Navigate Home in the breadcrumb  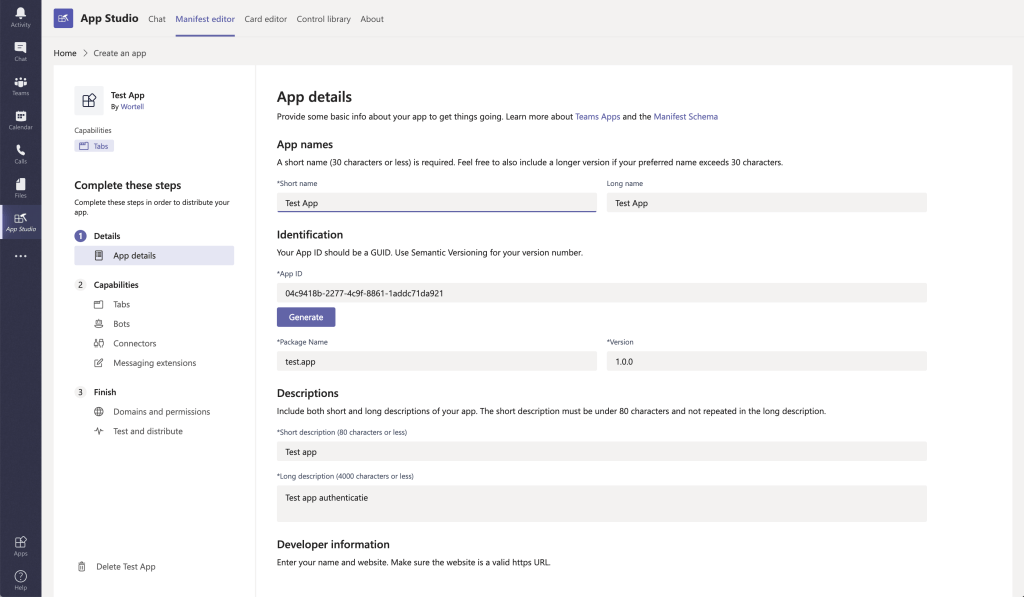(65, 53)
